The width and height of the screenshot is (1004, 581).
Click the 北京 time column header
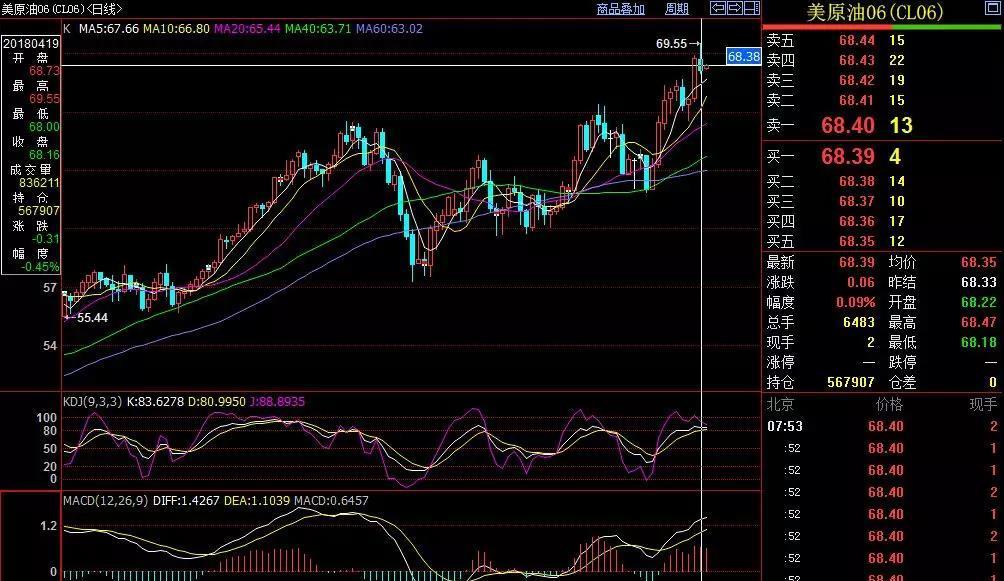point(781,404)
